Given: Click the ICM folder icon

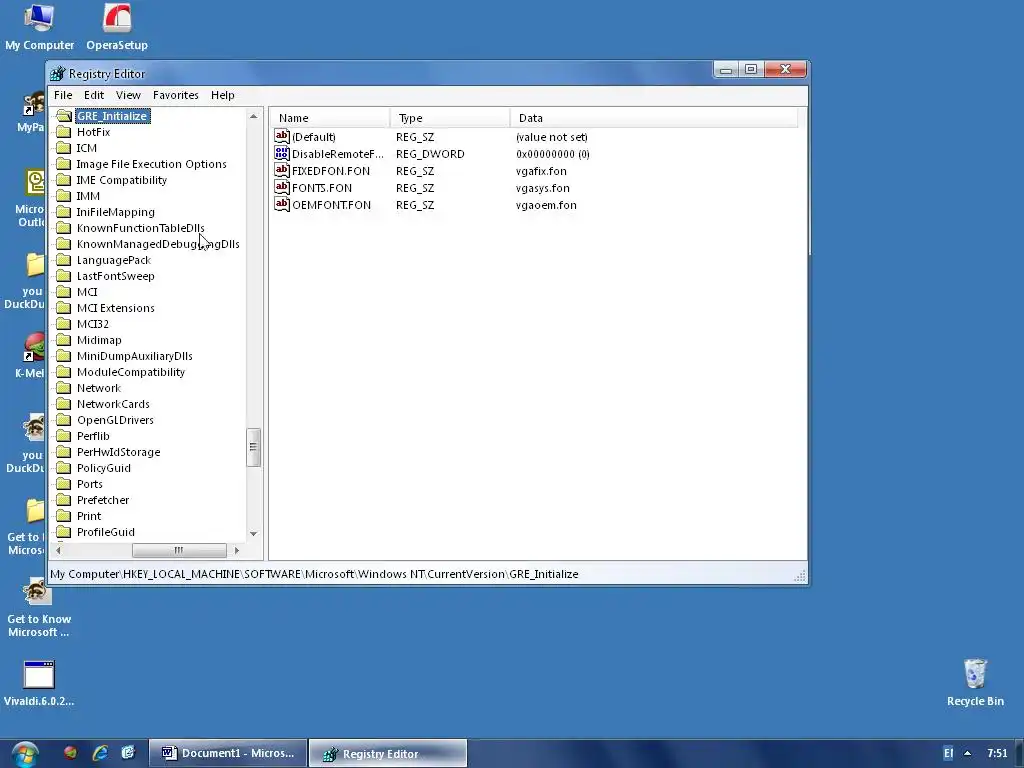Looking at the screenshot, I should [x=63, y=148].
